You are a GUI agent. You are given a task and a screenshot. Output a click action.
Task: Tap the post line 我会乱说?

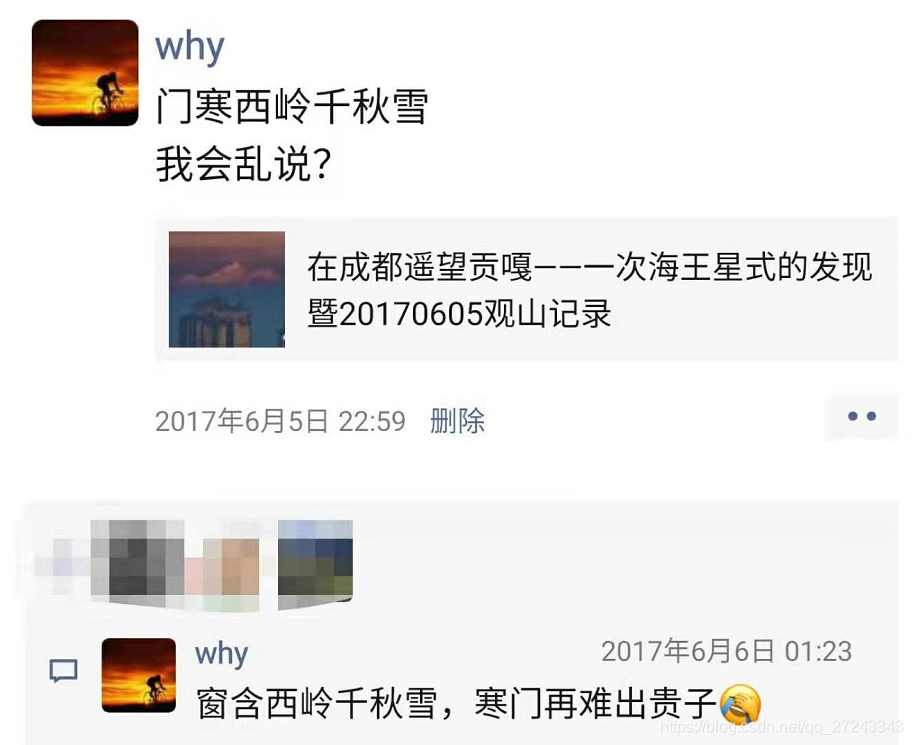coord(243,164)
